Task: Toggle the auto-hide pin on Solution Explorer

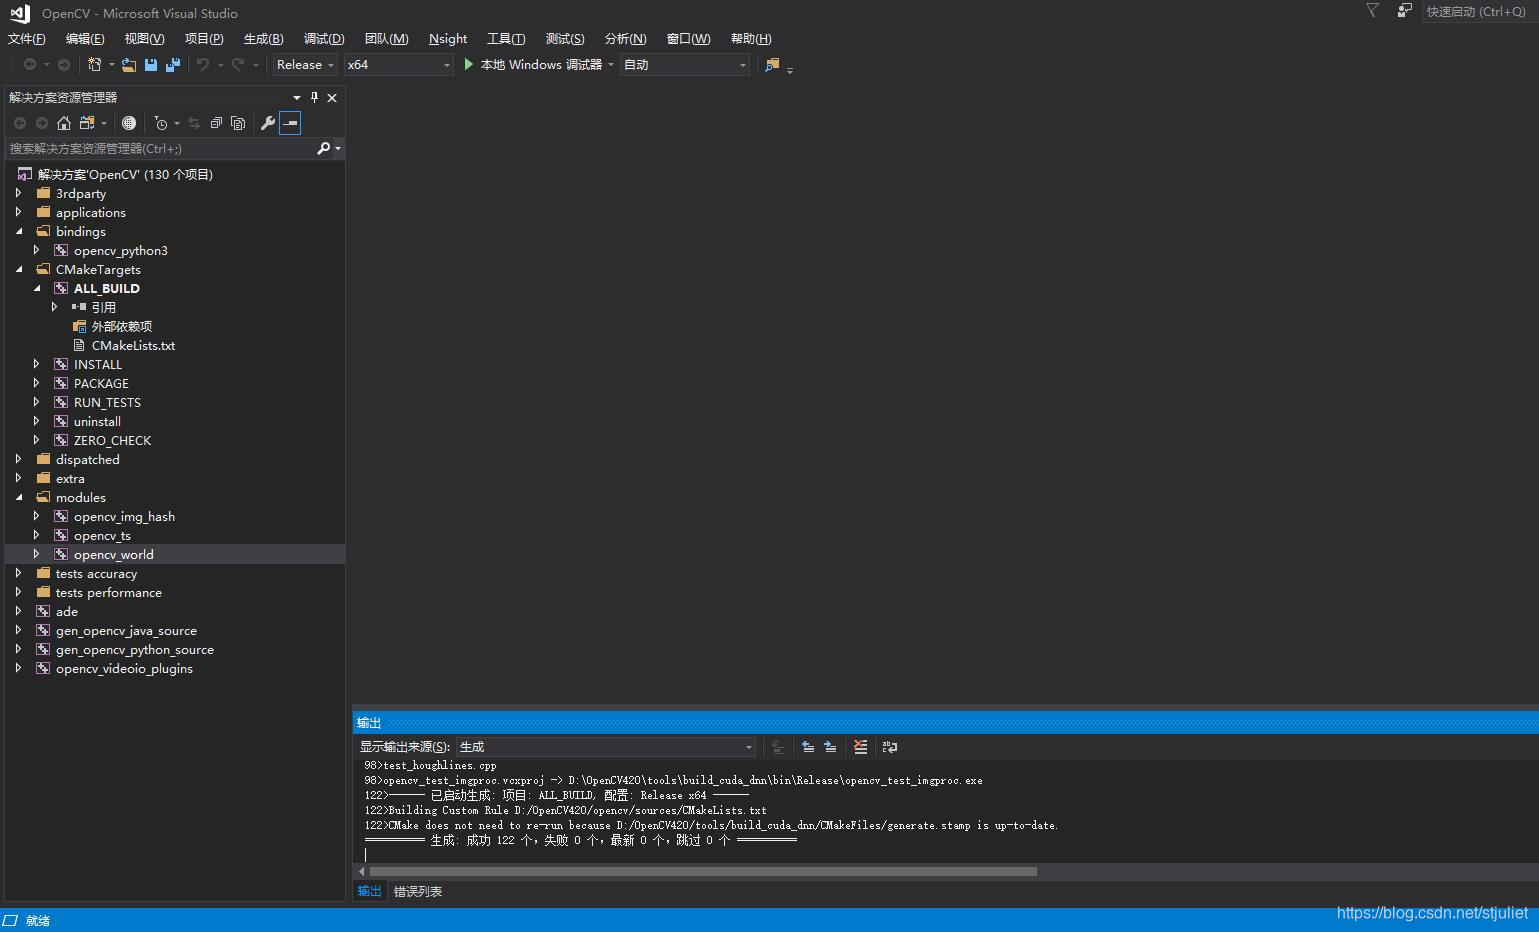Action: click(314, 97)
